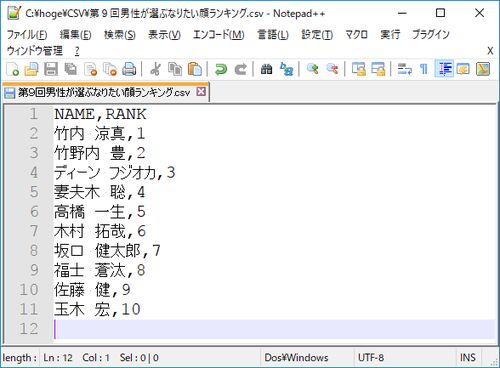
Task: Click the line ディーン フジオカ,3
Action: [x=115, y=173]
